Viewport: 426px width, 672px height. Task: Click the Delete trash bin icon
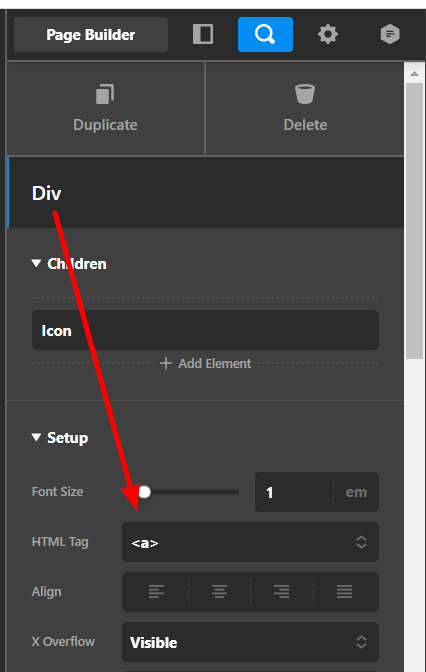(305, 94)
